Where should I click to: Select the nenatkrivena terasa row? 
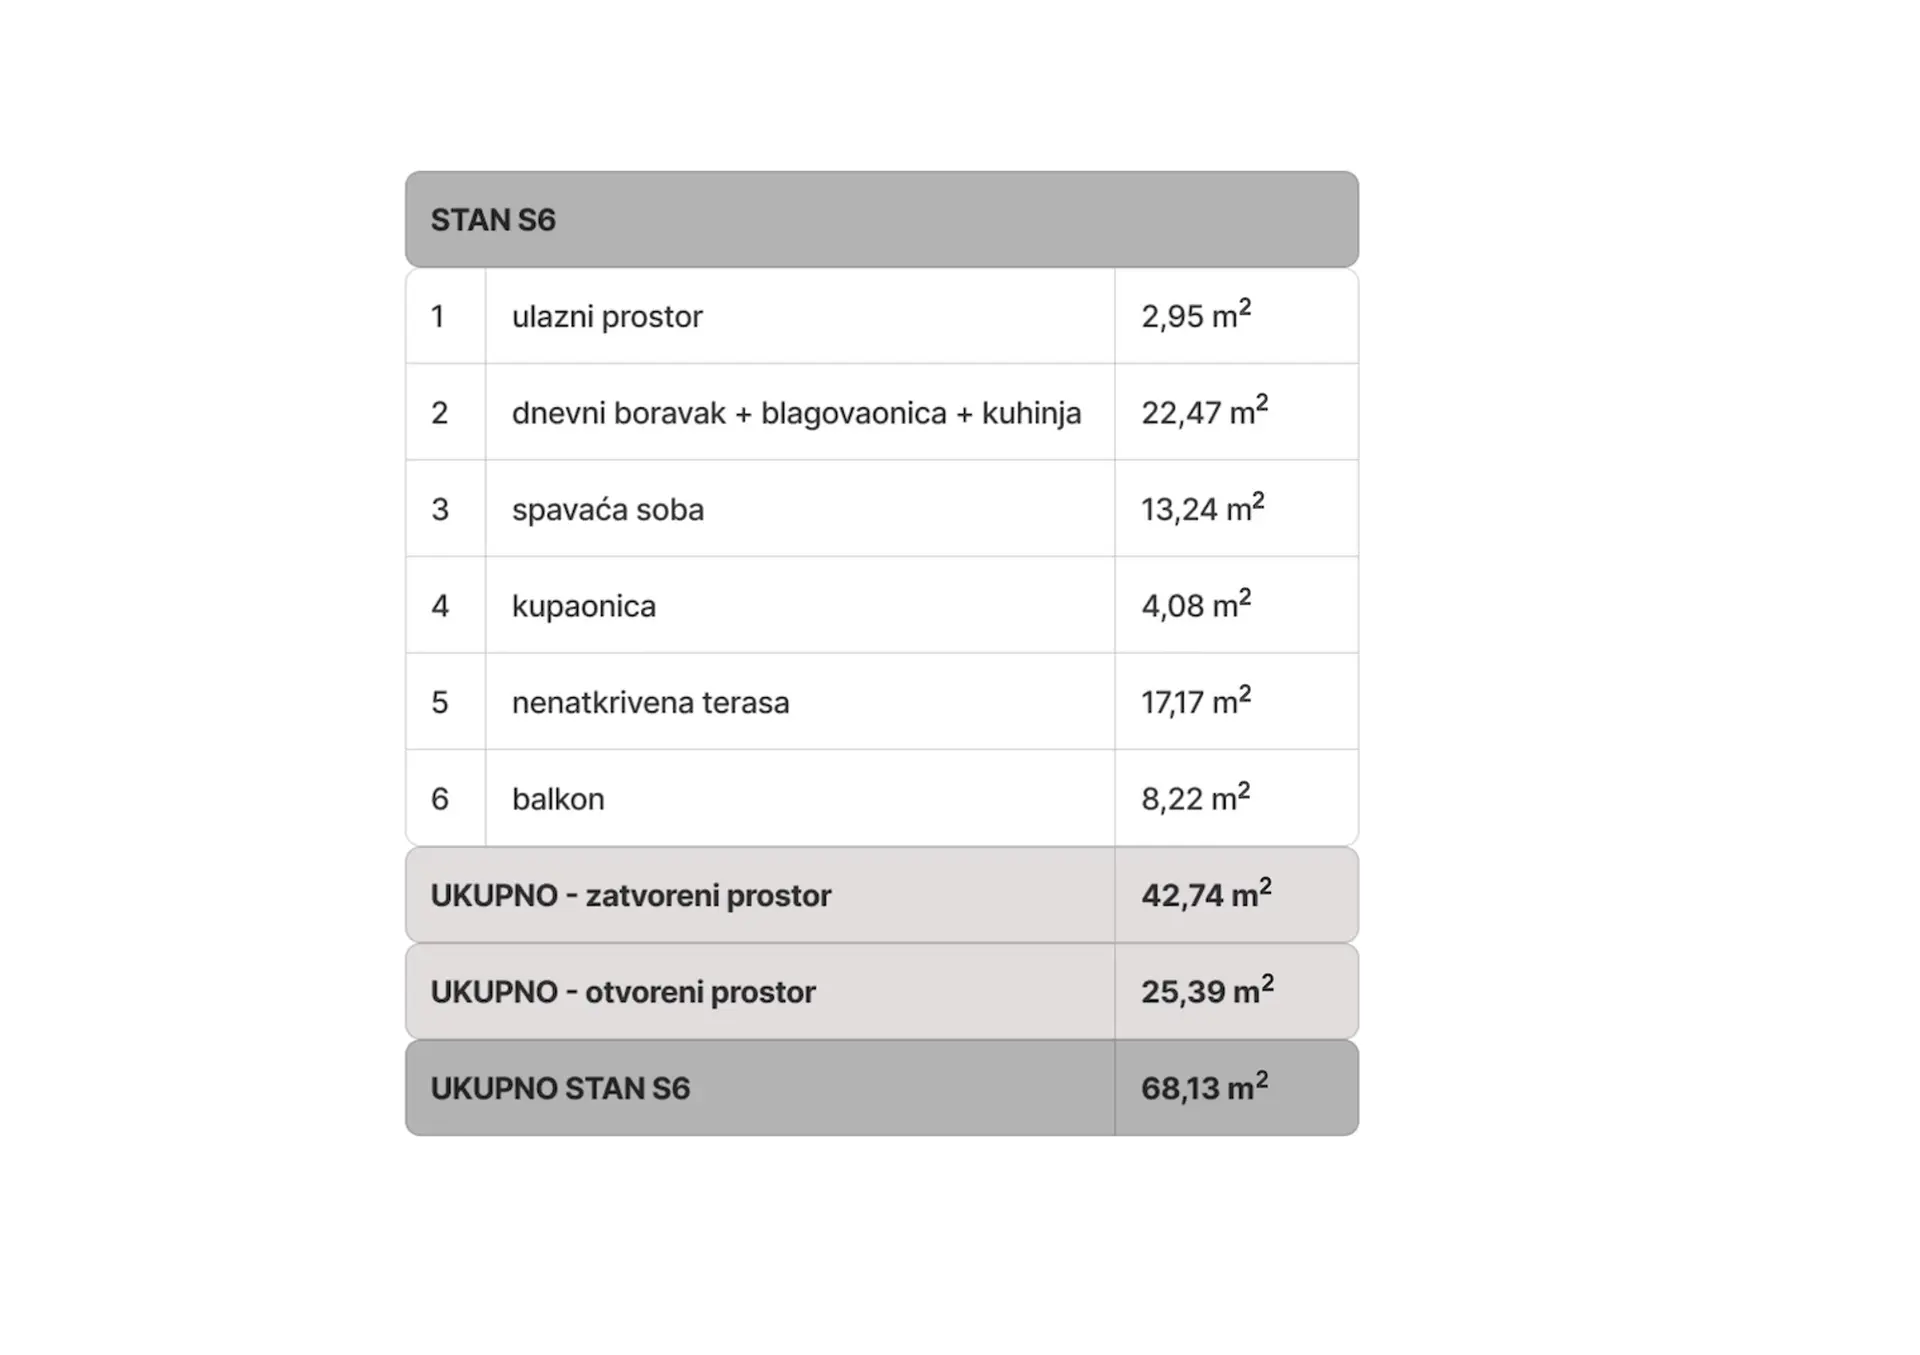click(x=881, y=701)
